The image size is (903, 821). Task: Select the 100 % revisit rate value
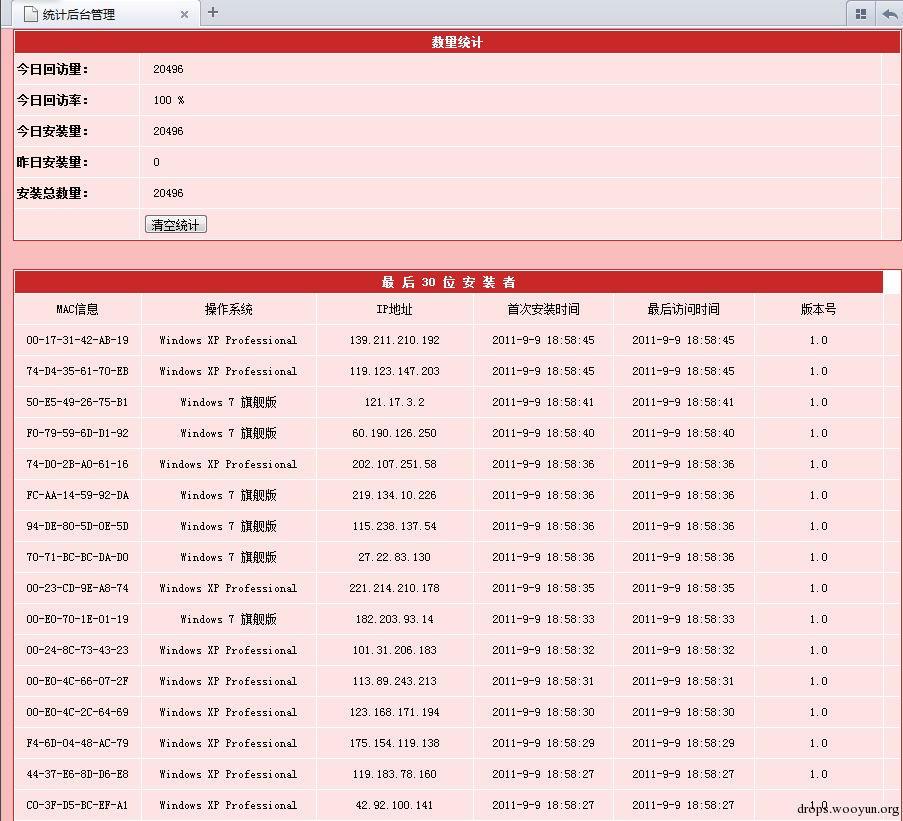coord(169,100)
